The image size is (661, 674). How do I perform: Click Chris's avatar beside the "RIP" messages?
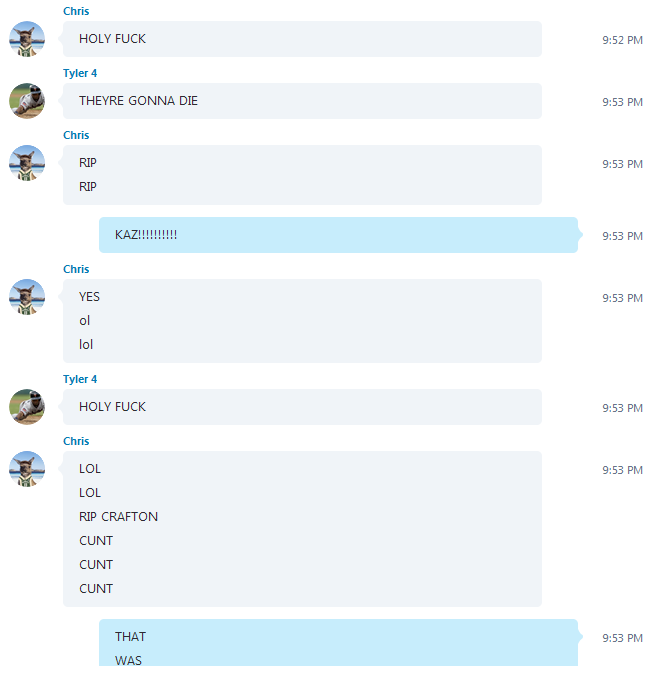pos(27,163)
